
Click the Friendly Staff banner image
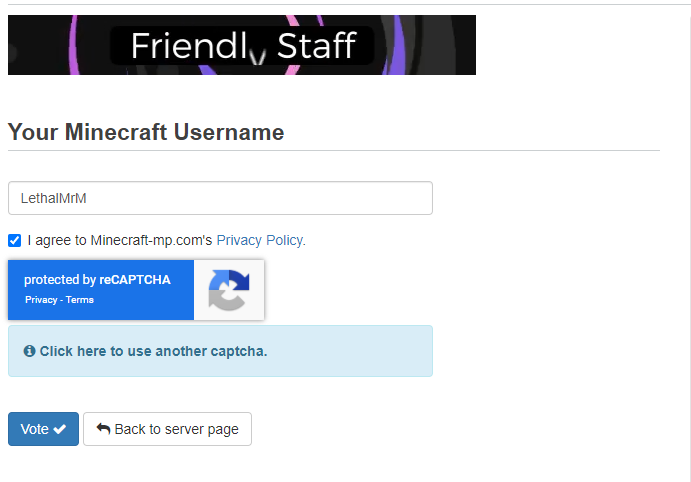point(242,45)
